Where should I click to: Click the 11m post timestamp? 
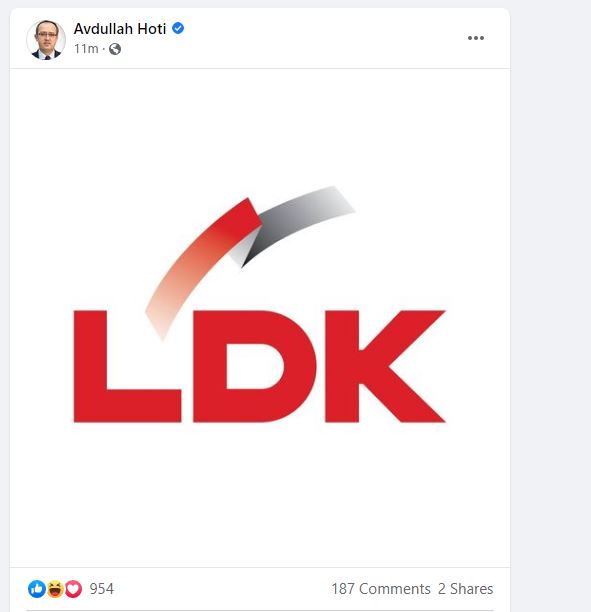coord(86,49)
